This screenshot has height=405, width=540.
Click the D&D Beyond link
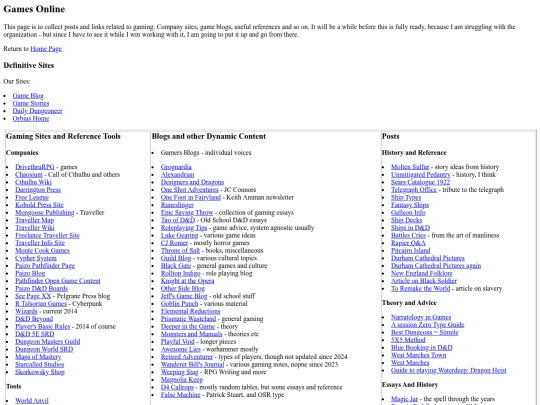point(34,319)
